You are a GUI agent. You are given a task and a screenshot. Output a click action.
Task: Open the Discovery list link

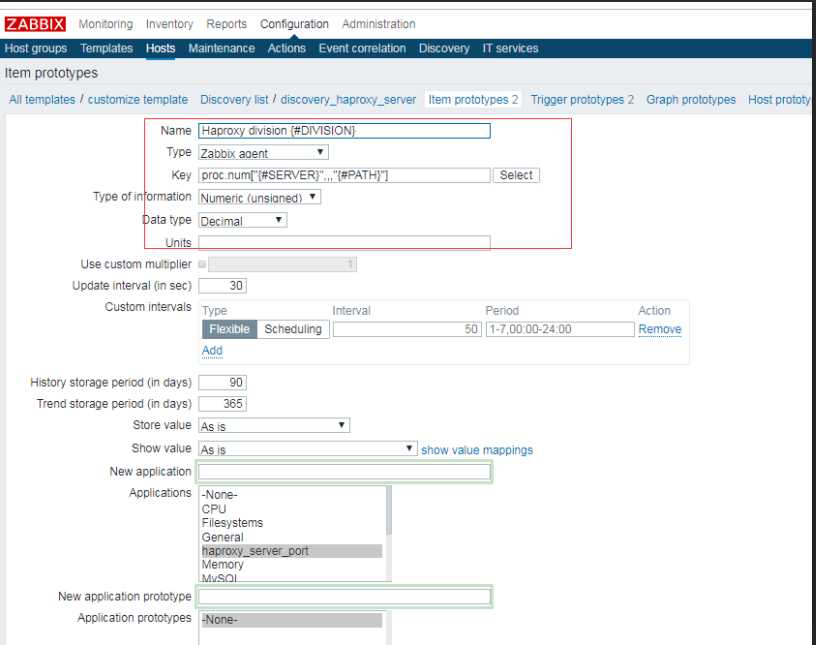coord(234,99)
